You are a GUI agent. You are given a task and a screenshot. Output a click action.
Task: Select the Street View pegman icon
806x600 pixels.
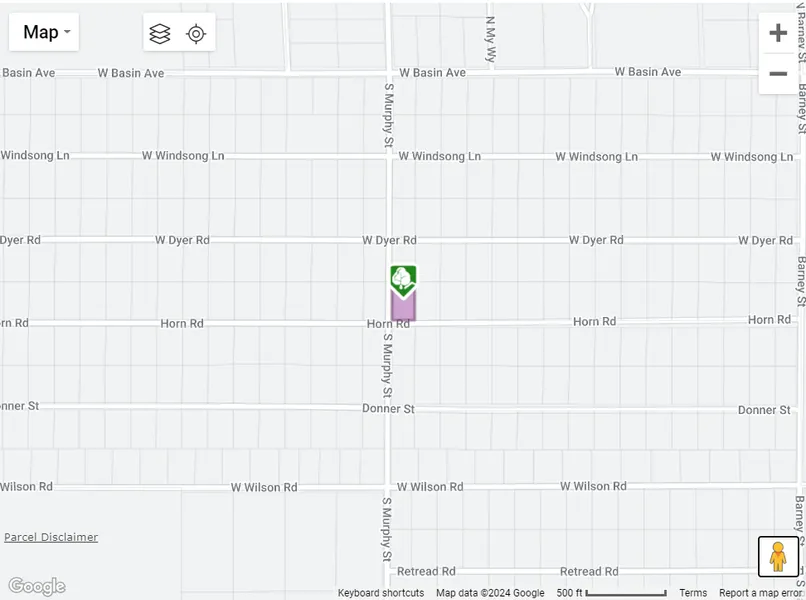pyautogui.click(x=778, y=556)
